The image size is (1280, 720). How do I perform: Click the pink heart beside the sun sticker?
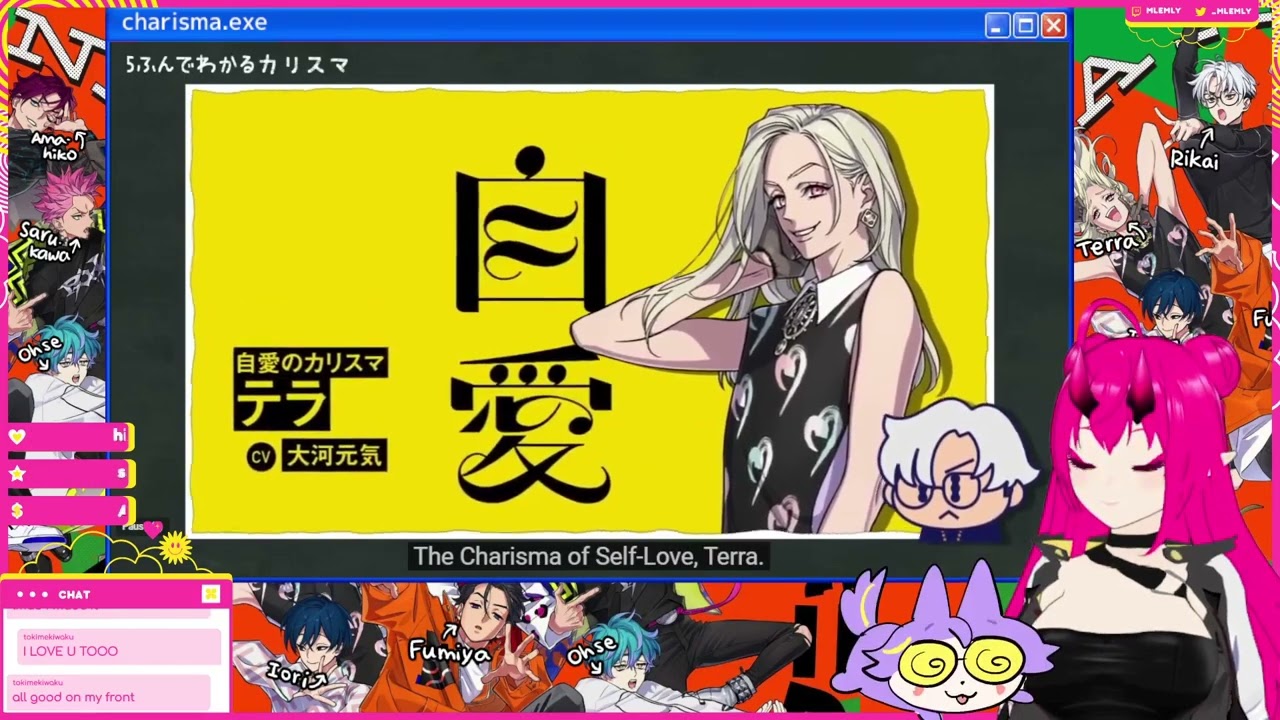(x=152, y=529)
